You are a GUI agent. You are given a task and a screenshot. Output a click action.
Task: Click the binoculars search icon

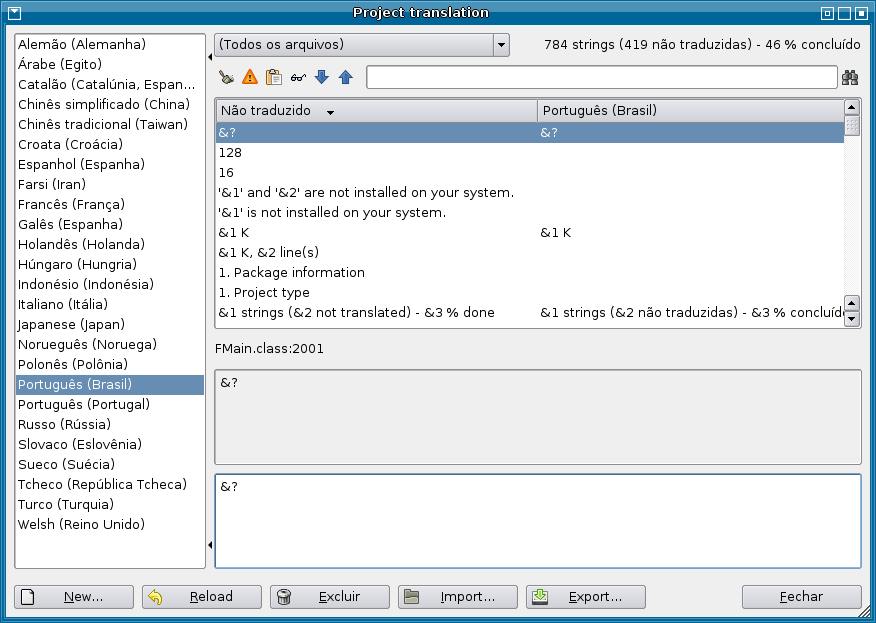850,78
